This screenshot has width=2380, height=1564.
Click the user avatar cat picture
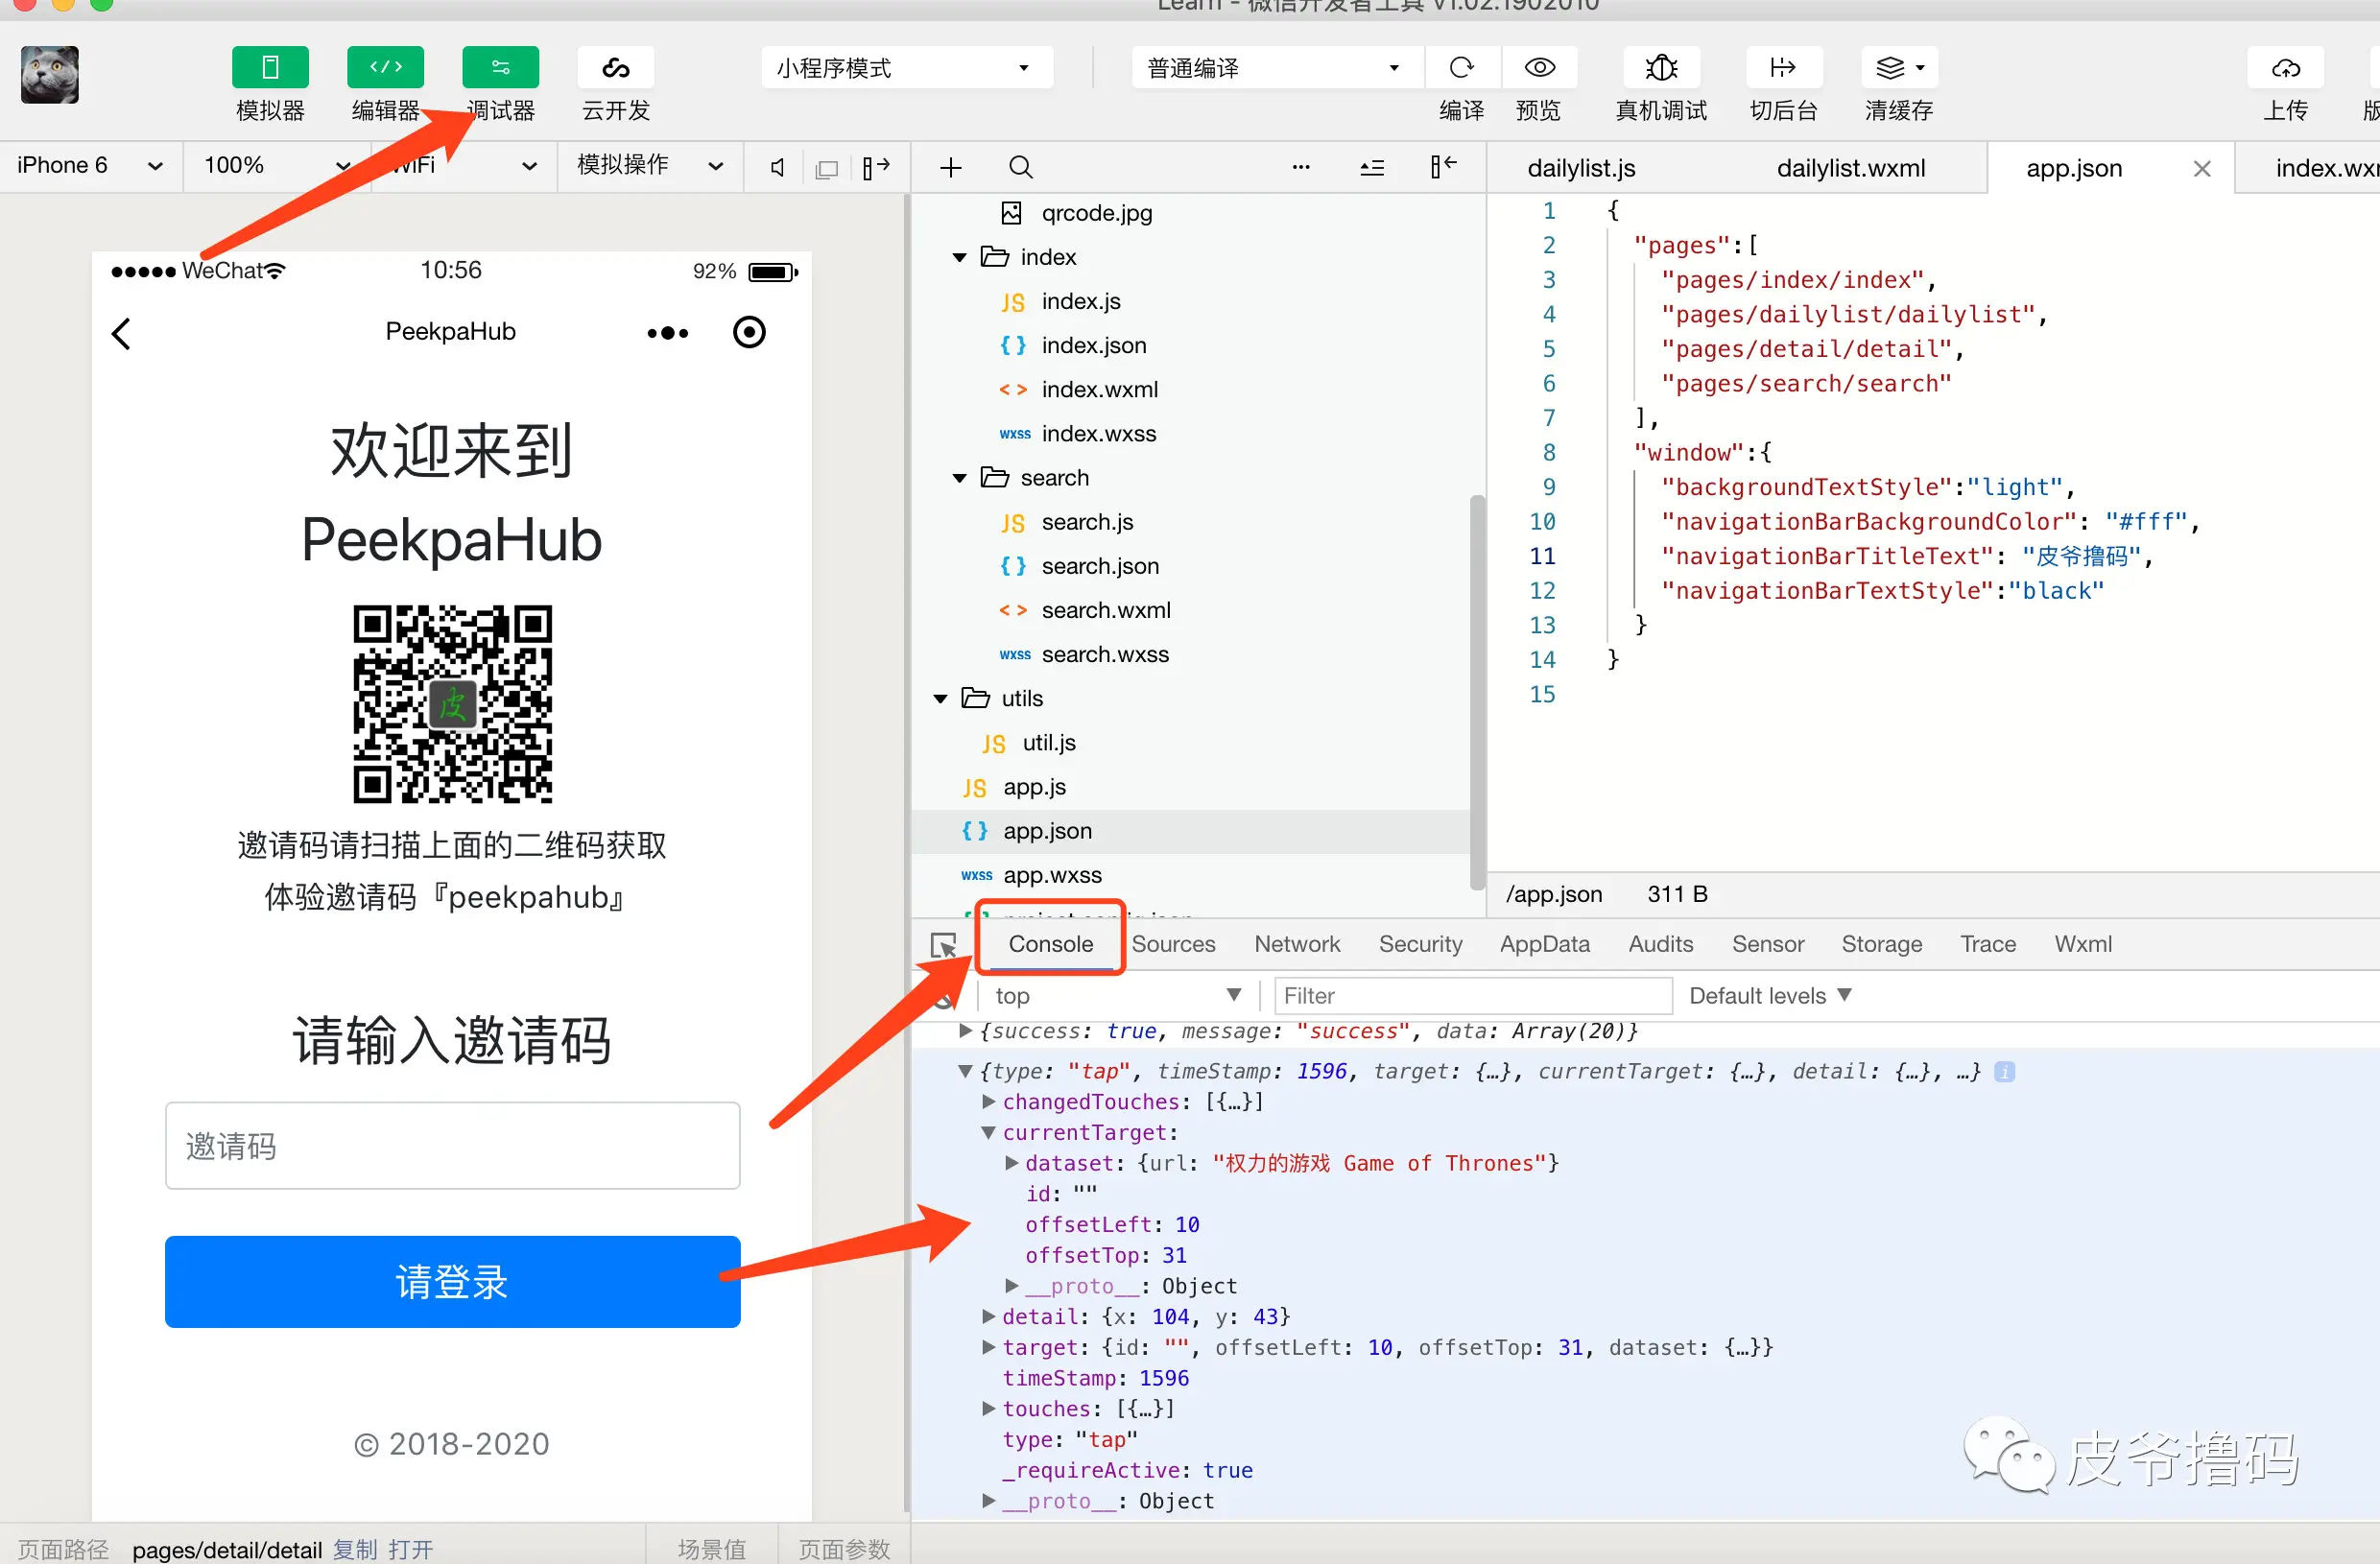(50, 74)
